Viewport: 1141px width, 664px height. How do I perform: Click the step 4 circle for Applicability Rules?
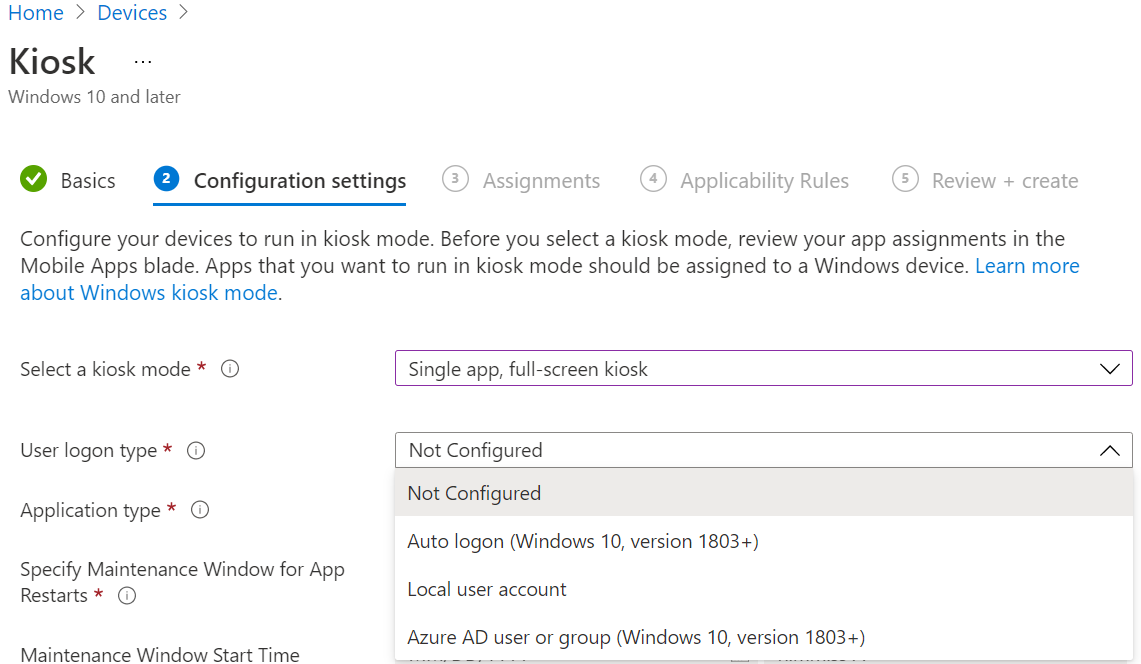(x=653, y=180)
